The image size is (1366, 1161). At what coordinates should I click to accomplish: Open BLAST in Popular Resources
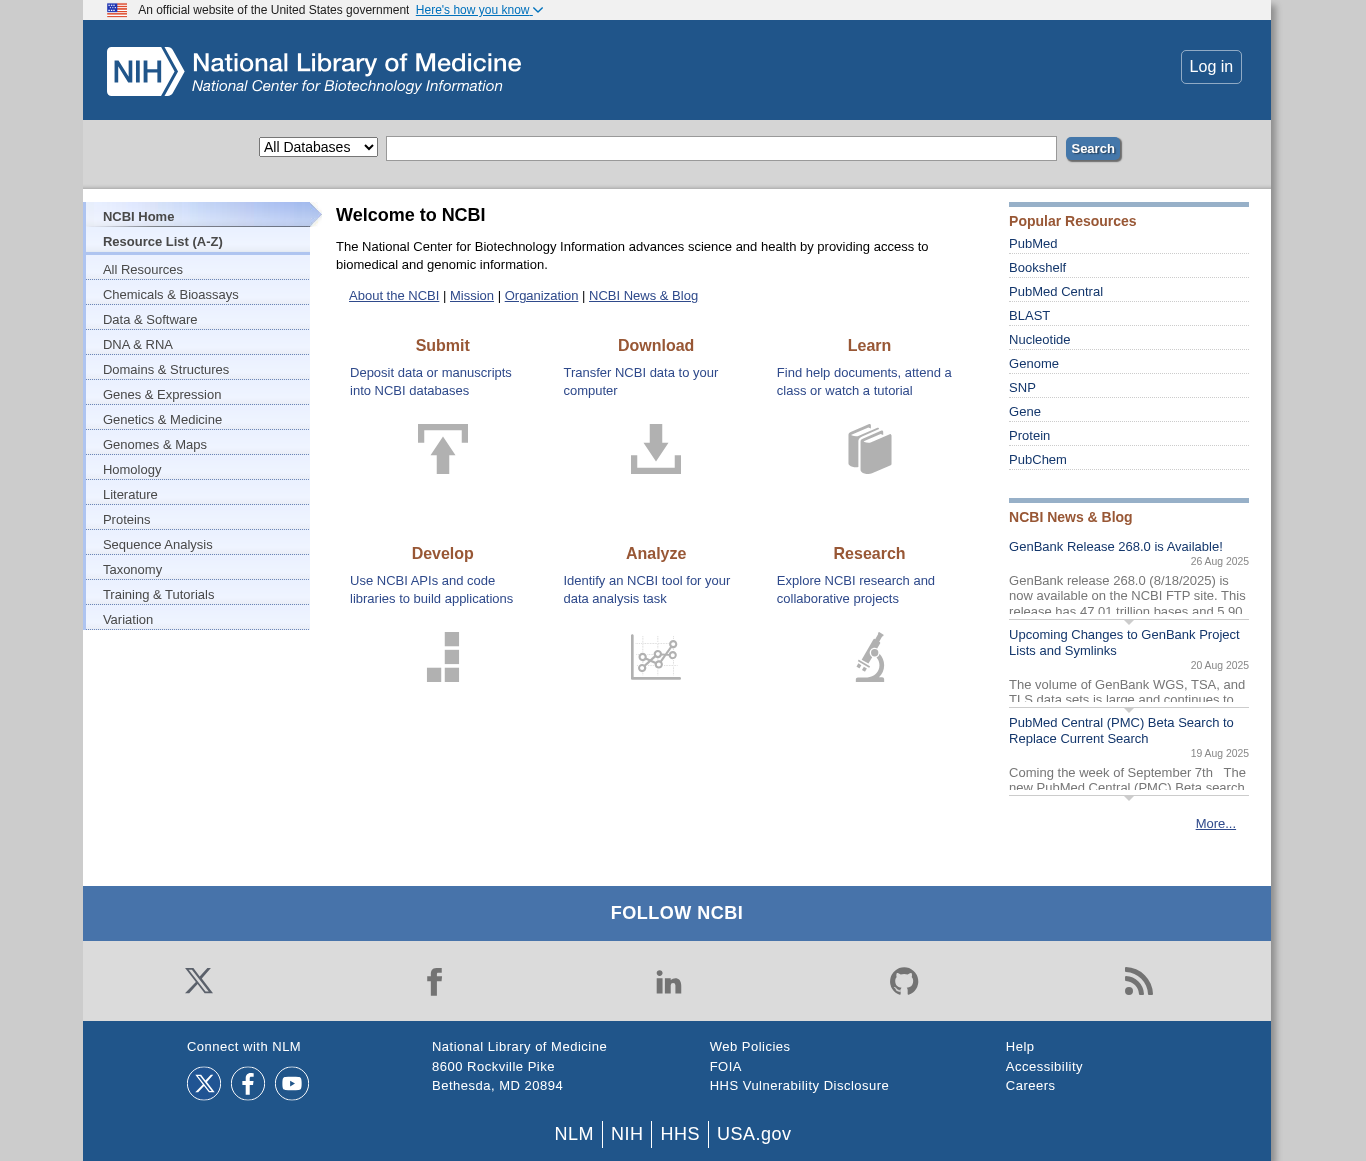[x=1029, y=316]
